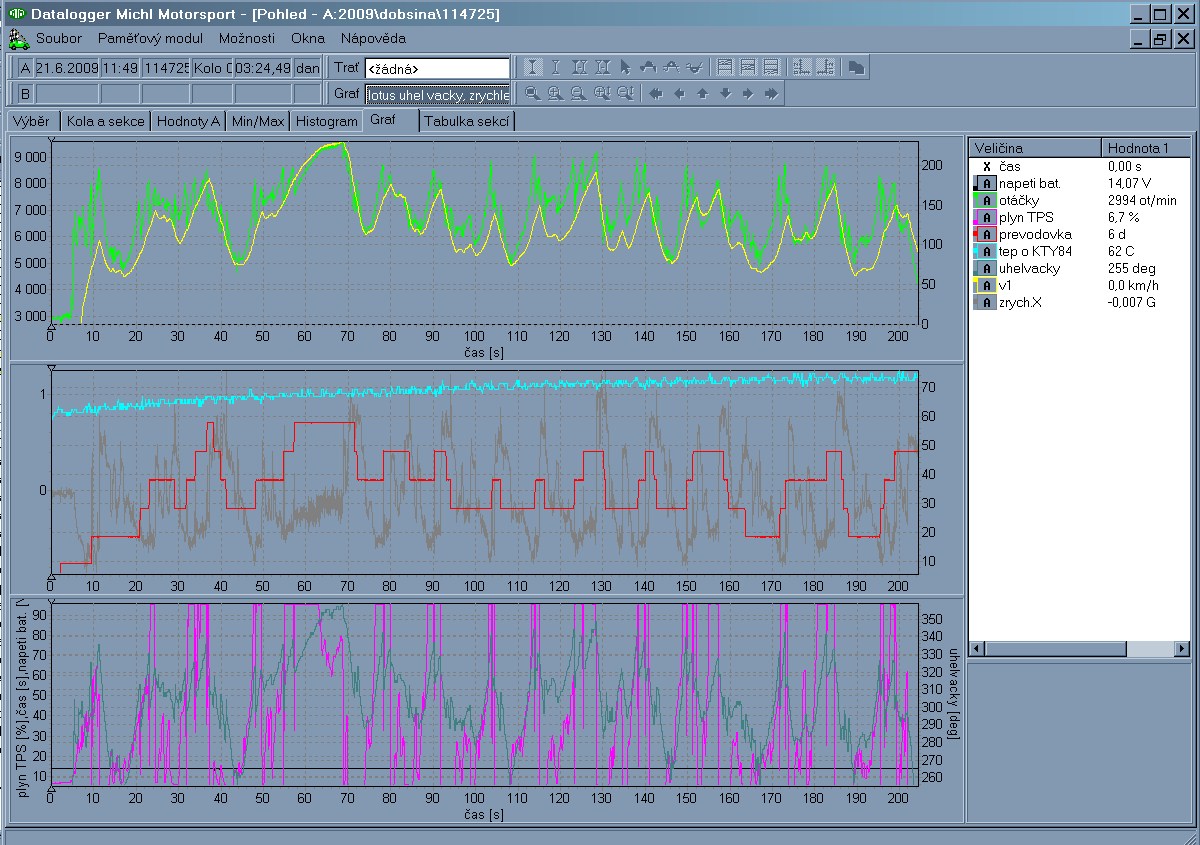
Task: Switch to the Min/Max tab
Action: [258, 121]
